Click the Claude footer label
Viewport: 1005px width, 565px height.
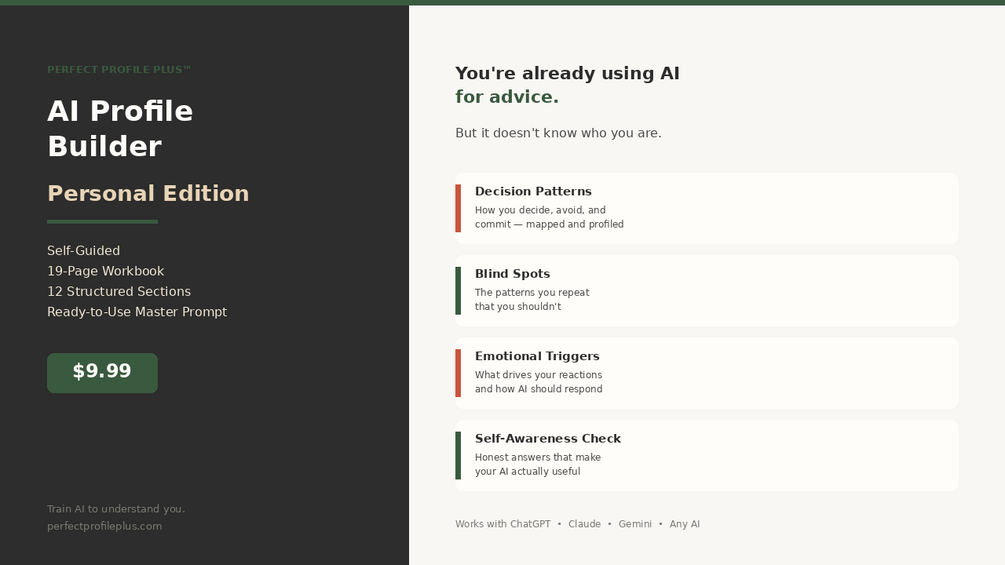tap(584, 524)
